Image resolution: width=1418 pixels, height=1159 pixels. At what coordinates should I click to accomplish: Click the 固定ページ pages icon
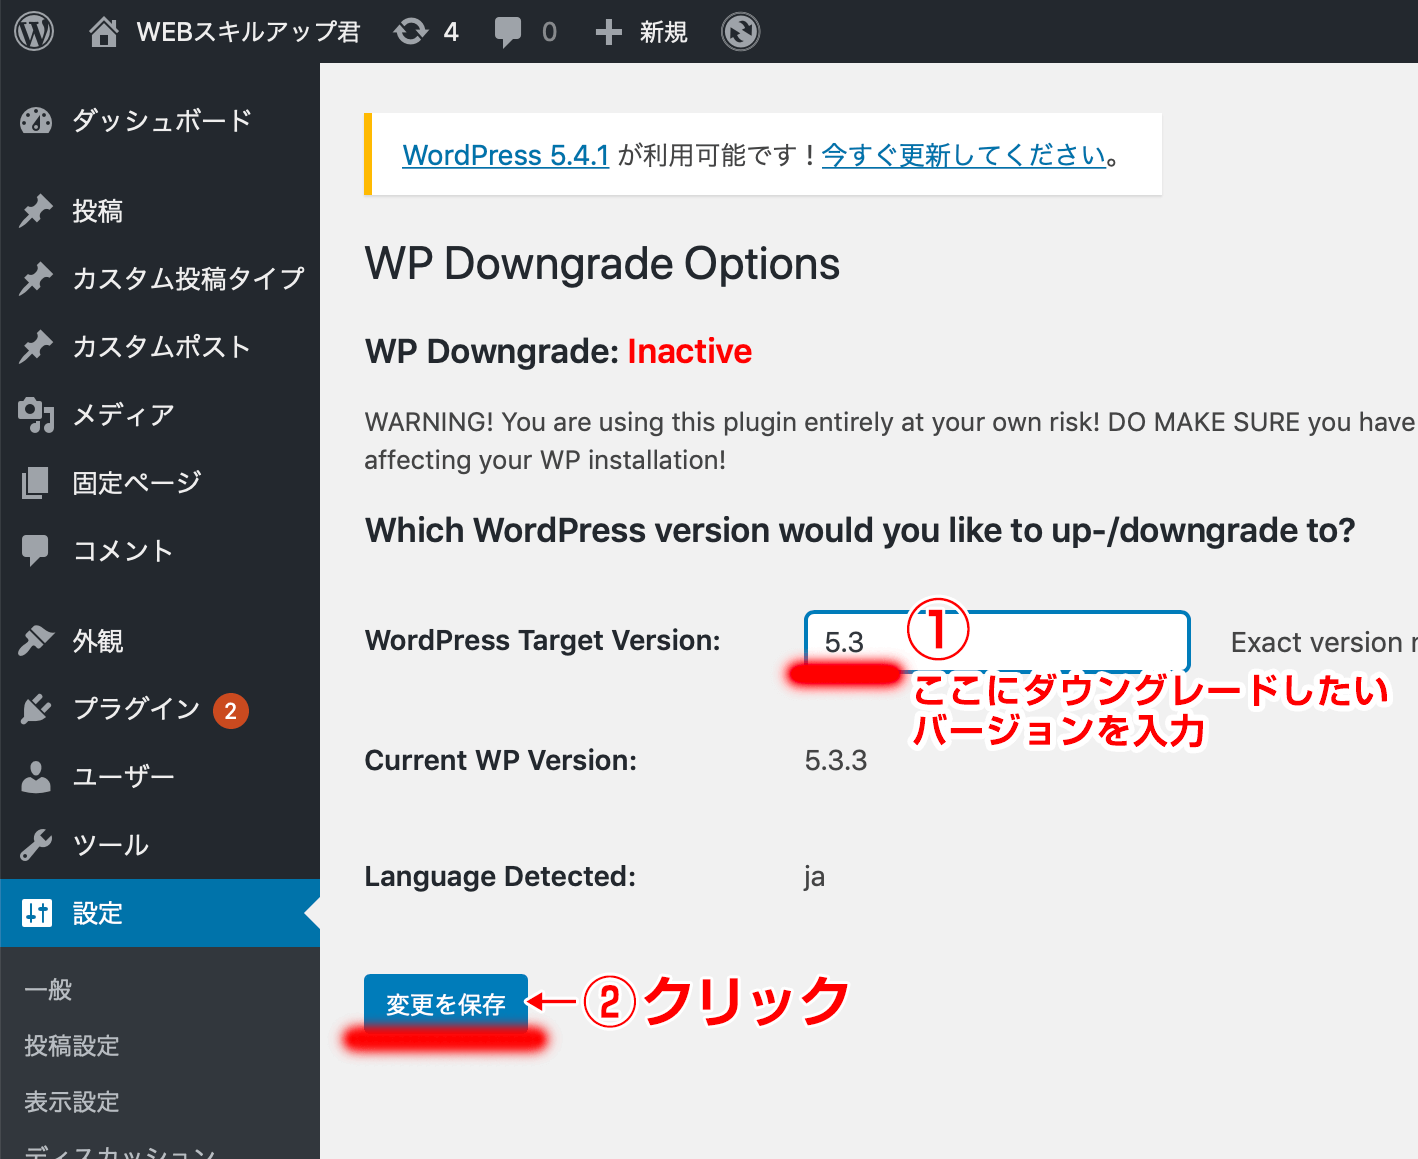[35, 483]
